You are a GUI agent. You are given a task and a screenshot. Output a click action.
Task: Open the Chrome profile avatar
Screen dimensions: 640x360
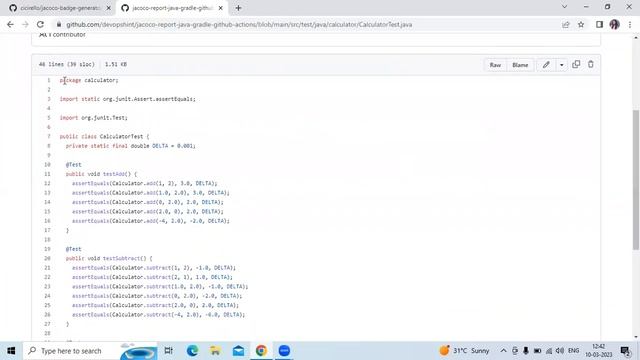click(x=615, y=24)
